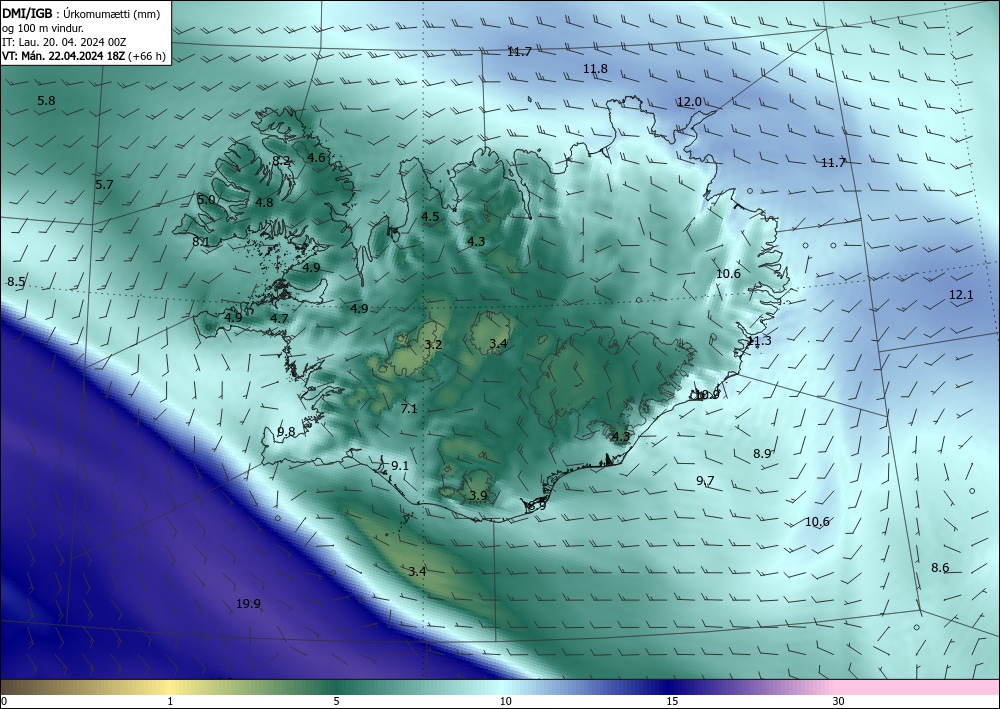Click the 5.8 map value
The height and width of the screenshot is (709, 1000).
pos(47,101)
